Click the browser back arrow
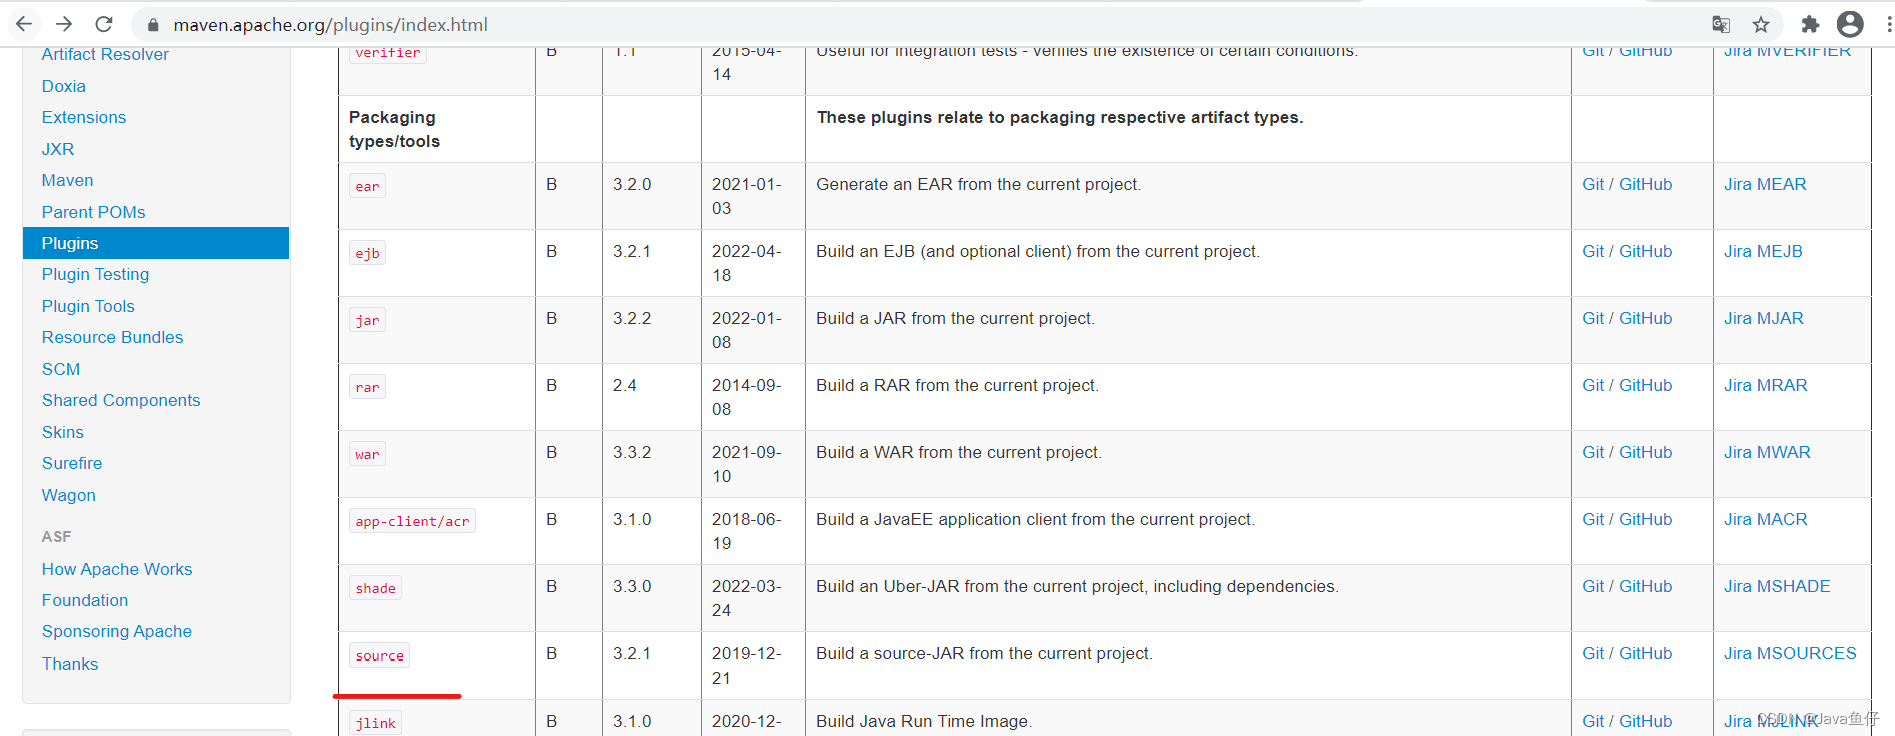This screenshot has height=736, width=1895. (24, 24)
